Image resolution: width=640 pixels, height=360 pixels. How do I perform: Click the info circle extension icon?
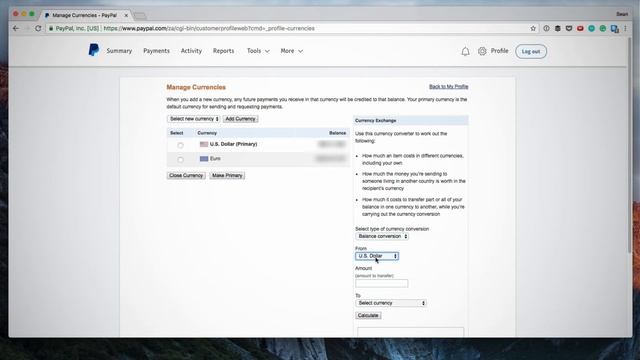pos(546,29)
